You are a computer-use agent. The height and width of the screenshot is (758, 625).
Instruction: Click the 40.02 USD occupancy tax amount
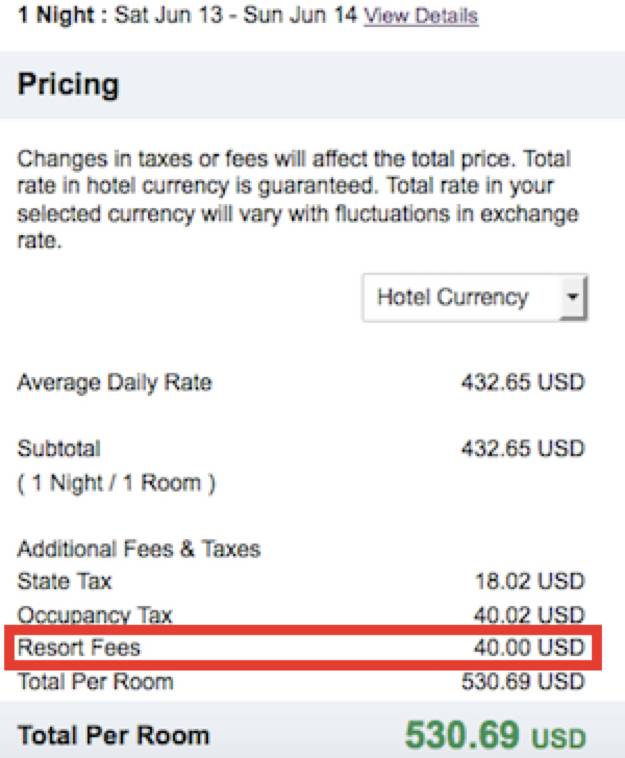(x=529, y=614)
